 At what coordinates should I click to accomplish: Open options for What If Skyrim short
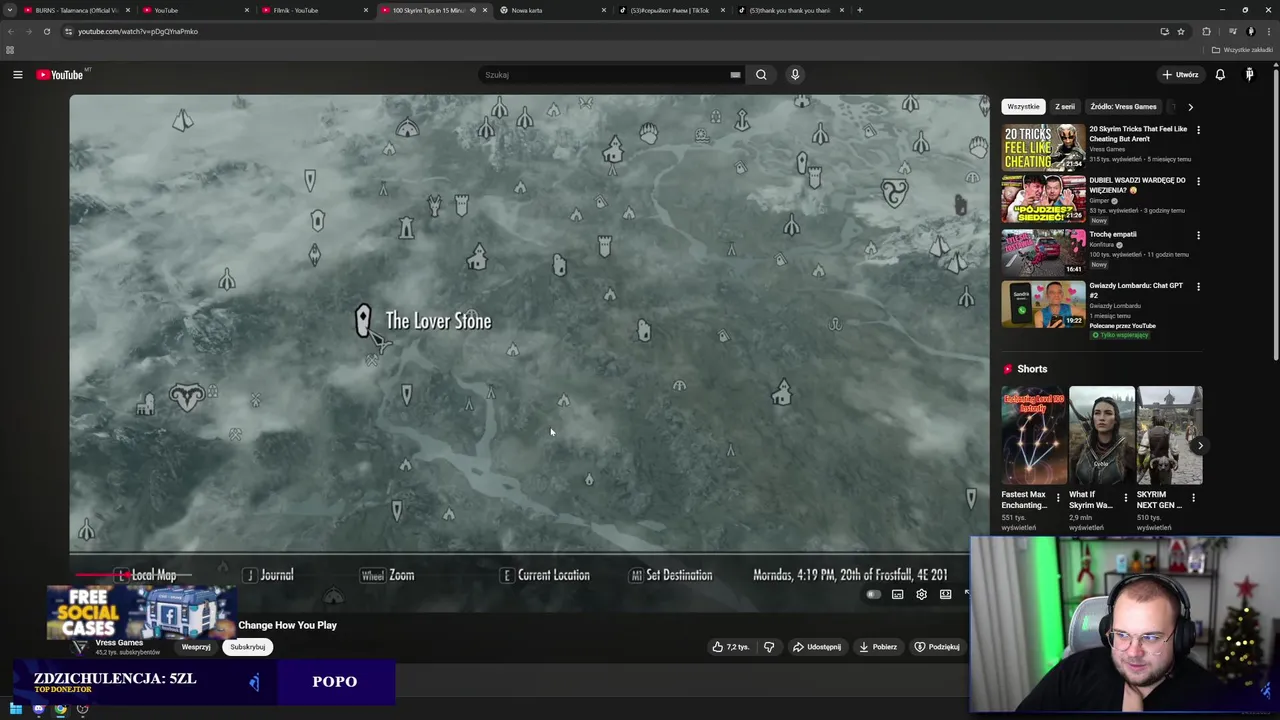coord(1125,497)
